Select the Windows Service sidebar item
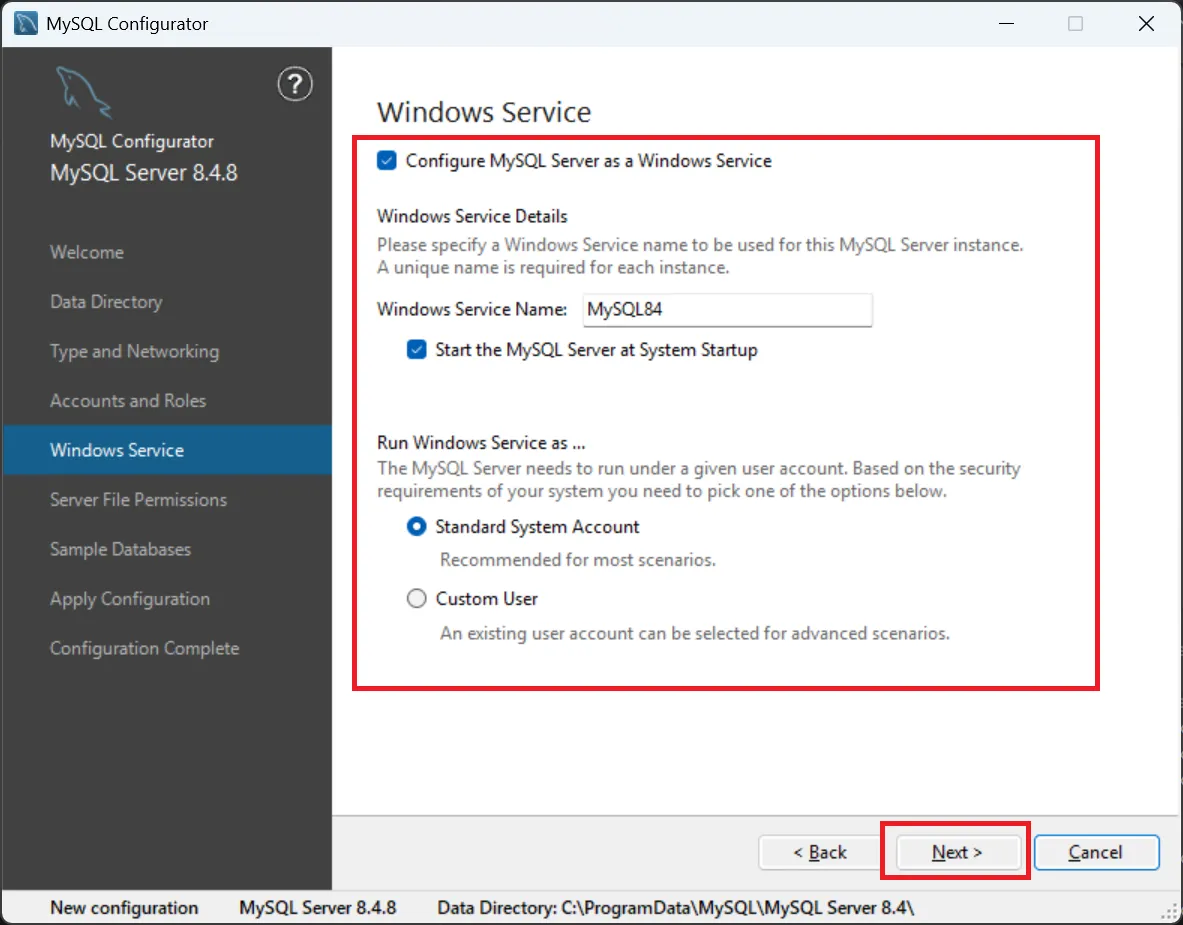The width and height of the screenshot is (1183, 925). point(117,450)
